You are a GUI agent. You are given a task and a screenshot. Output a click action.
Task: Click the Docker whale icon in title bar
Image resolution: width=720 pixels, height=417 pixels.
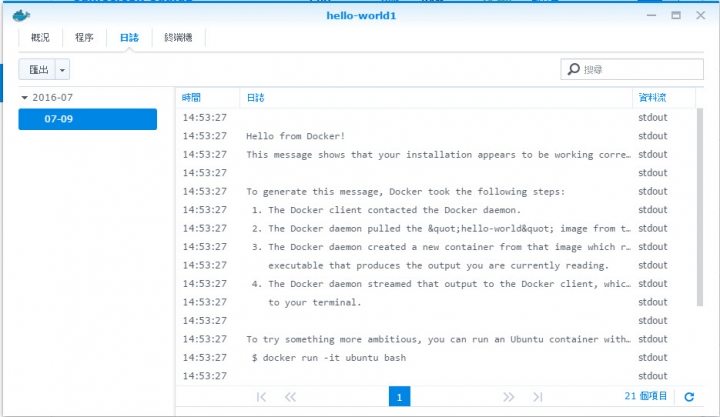click(21, 16)
